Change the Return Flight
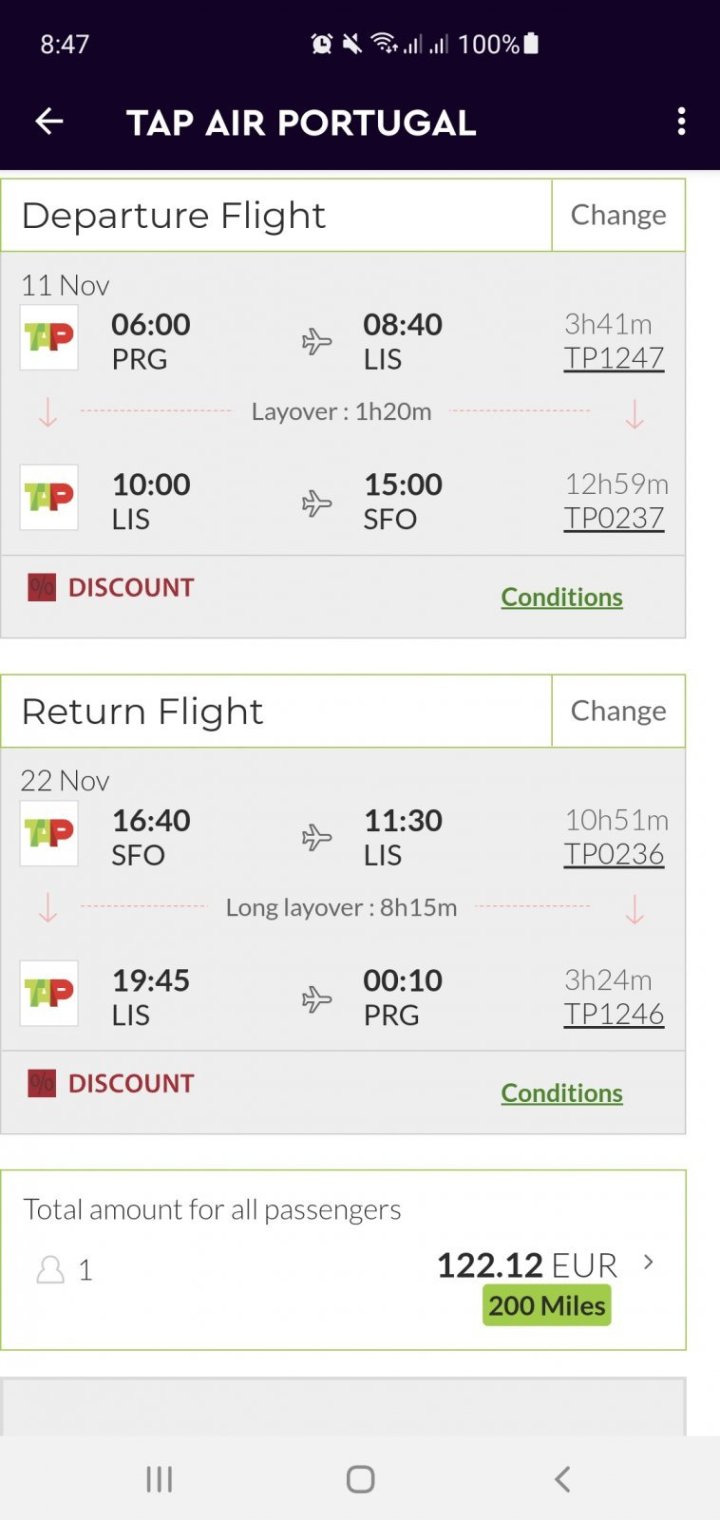The height and width of the screenshot is (1520, 720). point(618,711)
